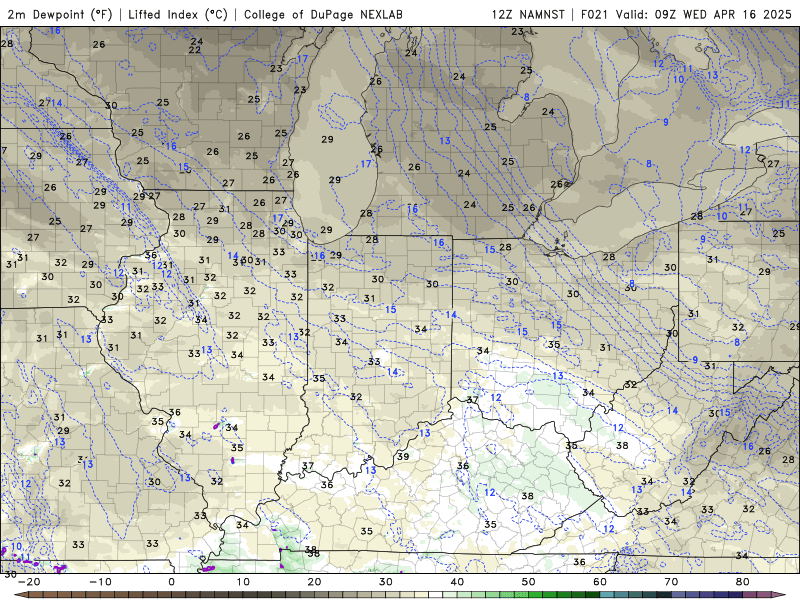This screenshot has width=800, height=600.
Task: Click the '2m Dewpoint (°F)' title text
Action: (x=60, y=14)
